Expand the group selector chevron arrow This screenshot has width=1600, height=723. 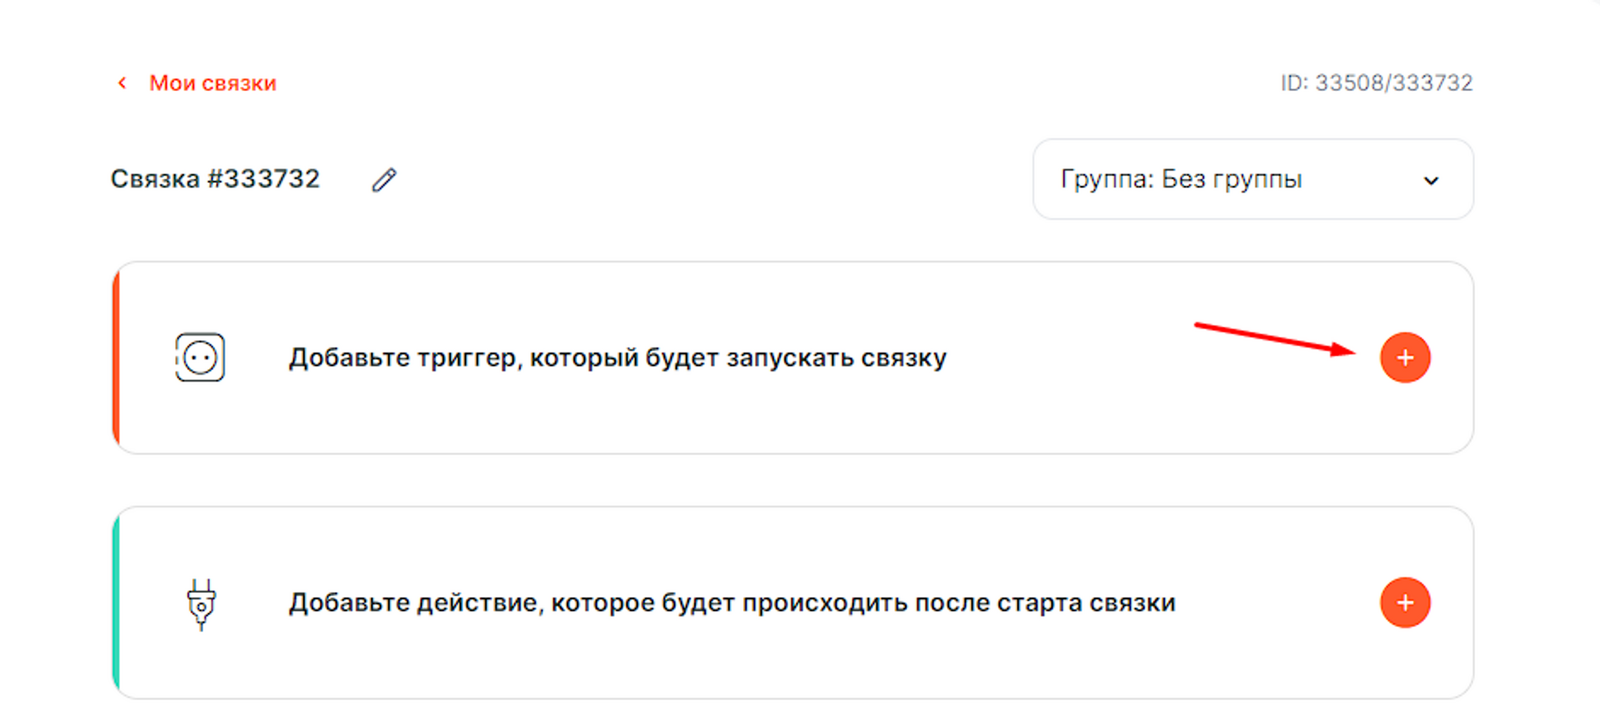click(1431, 181)
